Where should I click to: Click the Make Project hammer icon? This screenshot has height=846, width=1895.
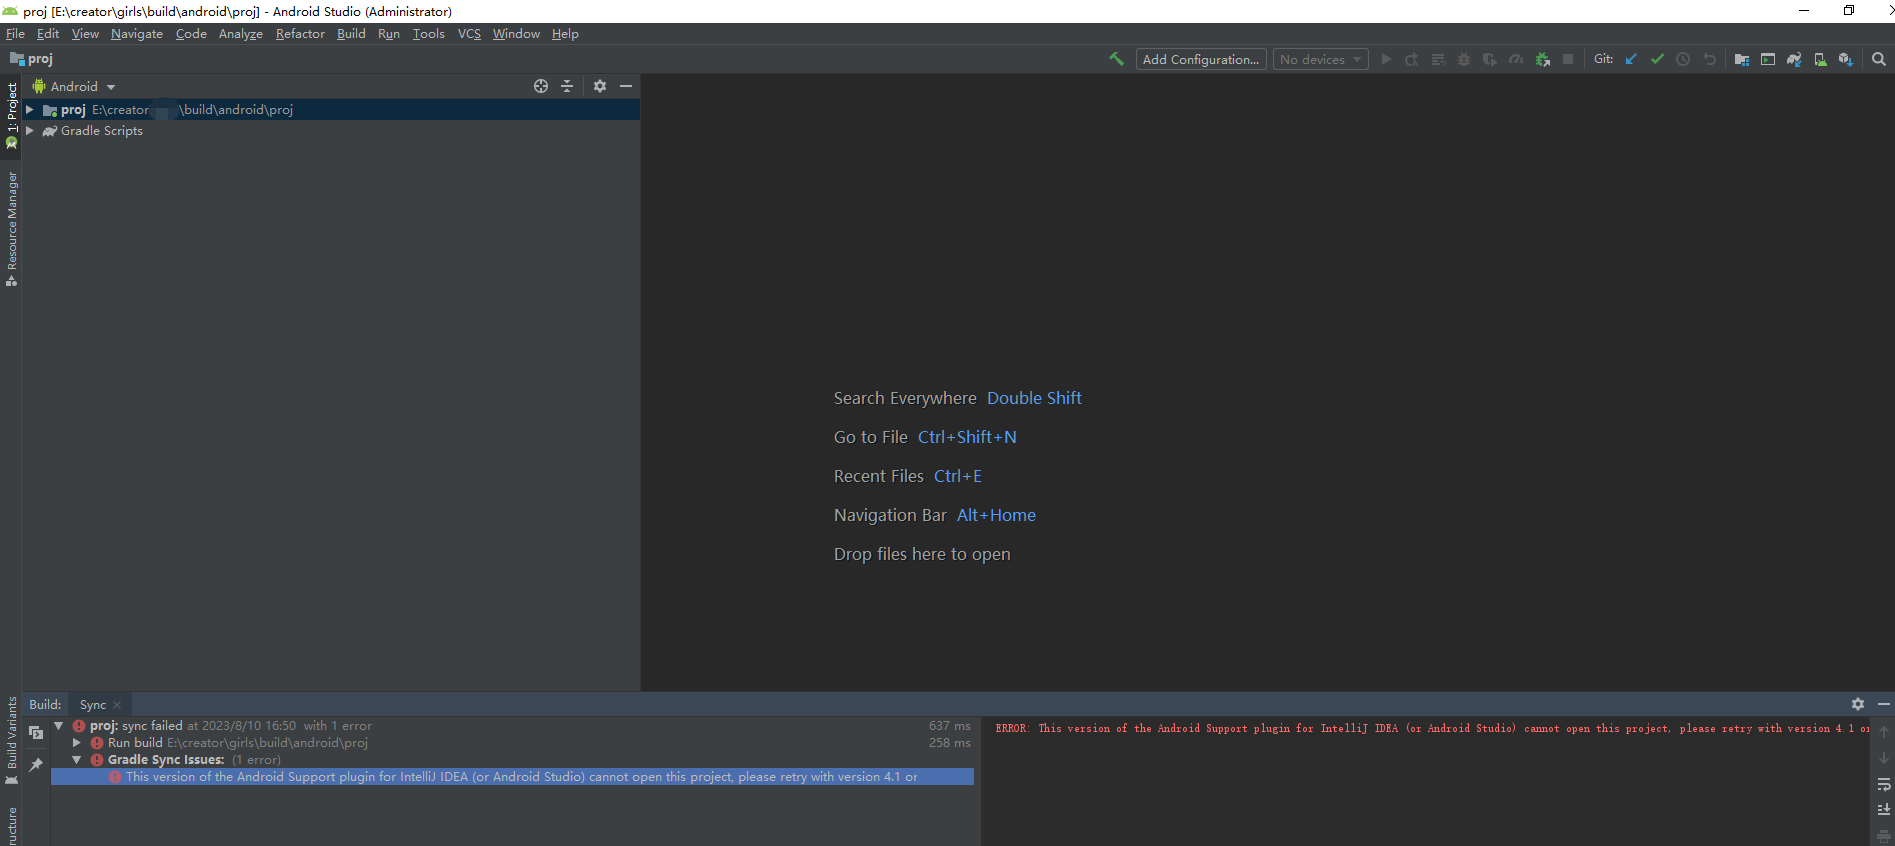1116,59
